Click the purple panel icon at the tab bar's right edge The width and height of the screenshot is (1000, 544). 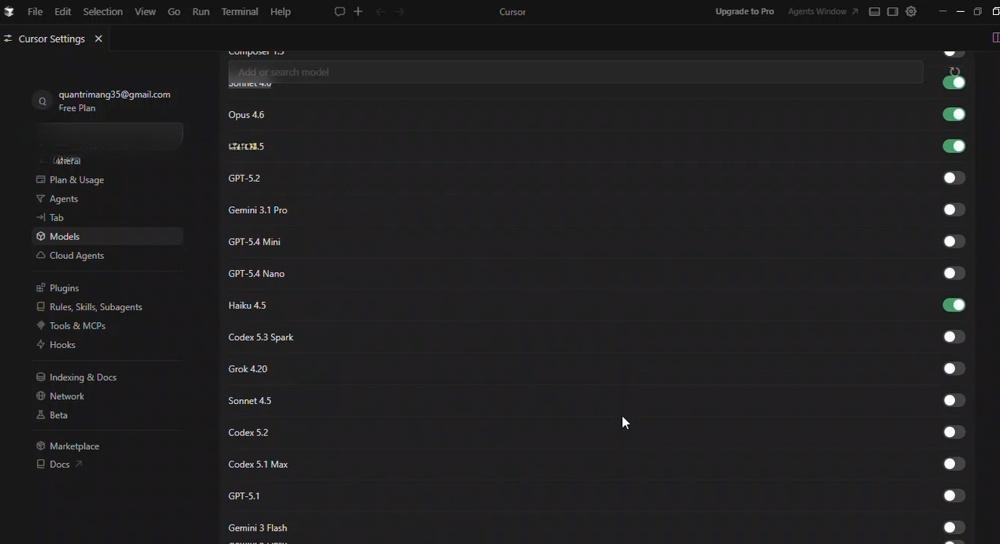point(996,38)
